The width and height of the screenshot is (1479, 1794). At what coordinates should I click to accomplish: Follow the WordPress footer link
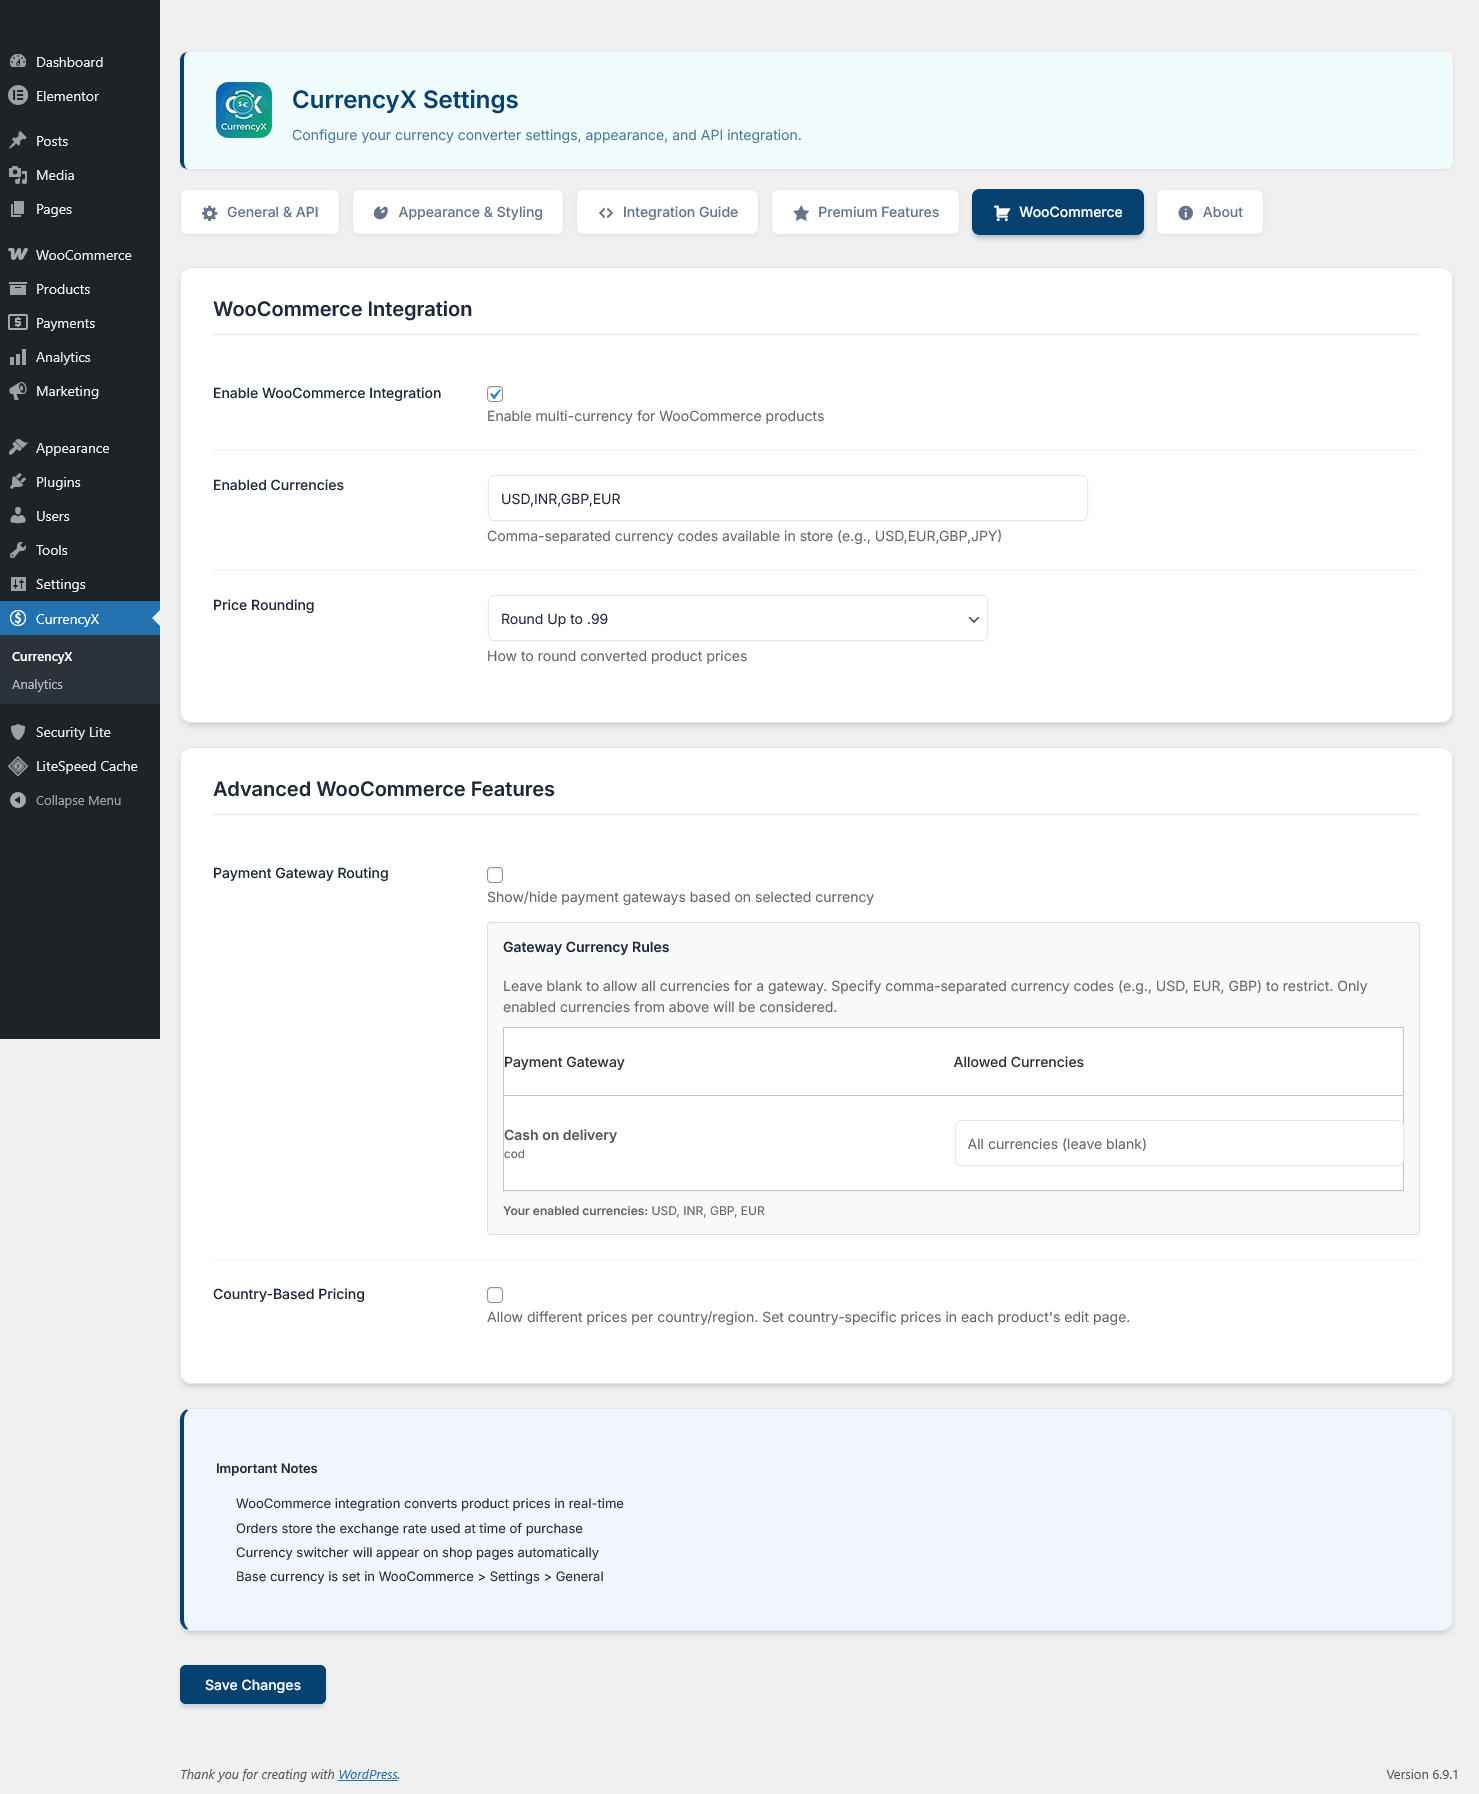tap(368, 1775)
